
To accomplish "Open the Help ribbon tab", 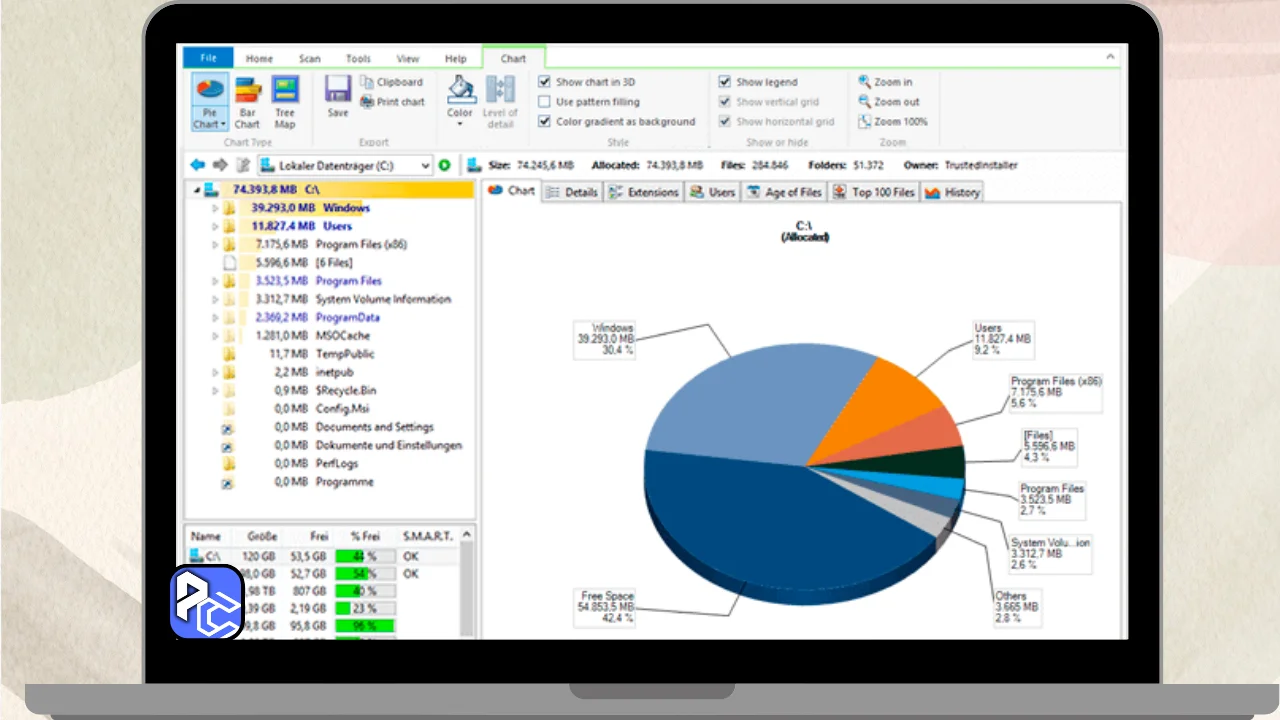I will [x=456, y=59].
